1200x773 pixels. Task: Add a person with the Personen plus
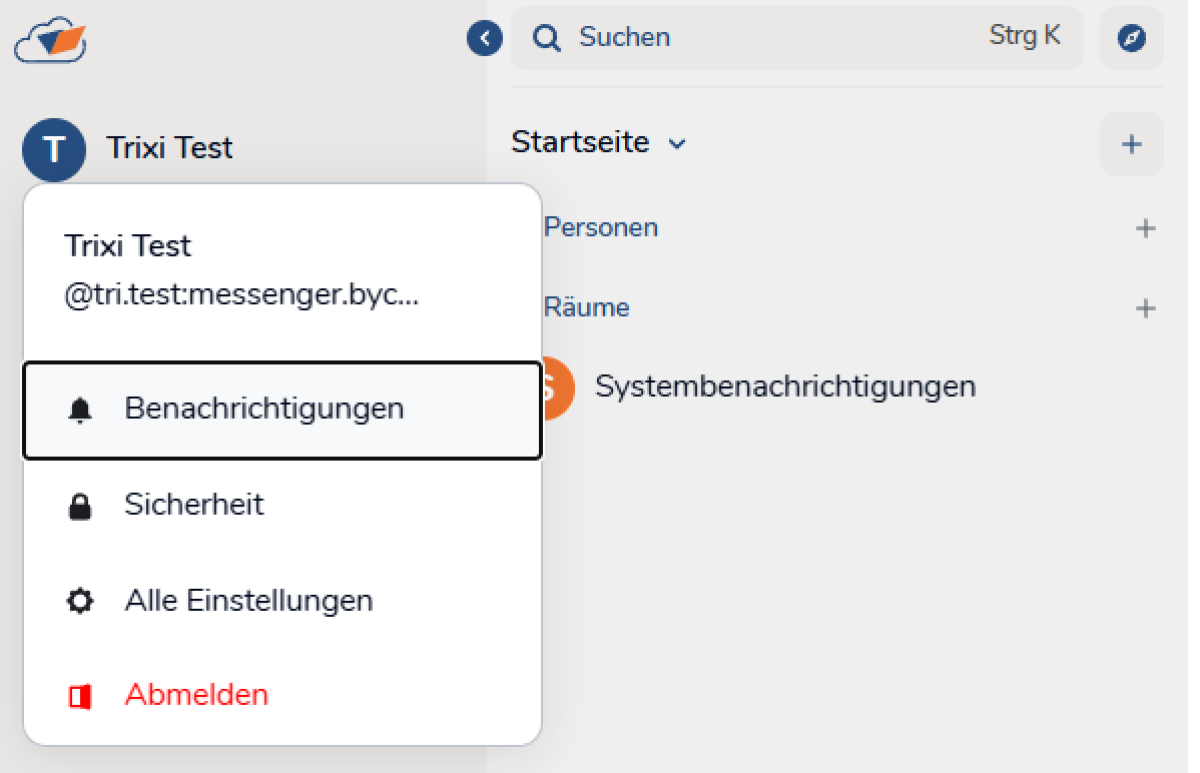tap(1145, 229)
